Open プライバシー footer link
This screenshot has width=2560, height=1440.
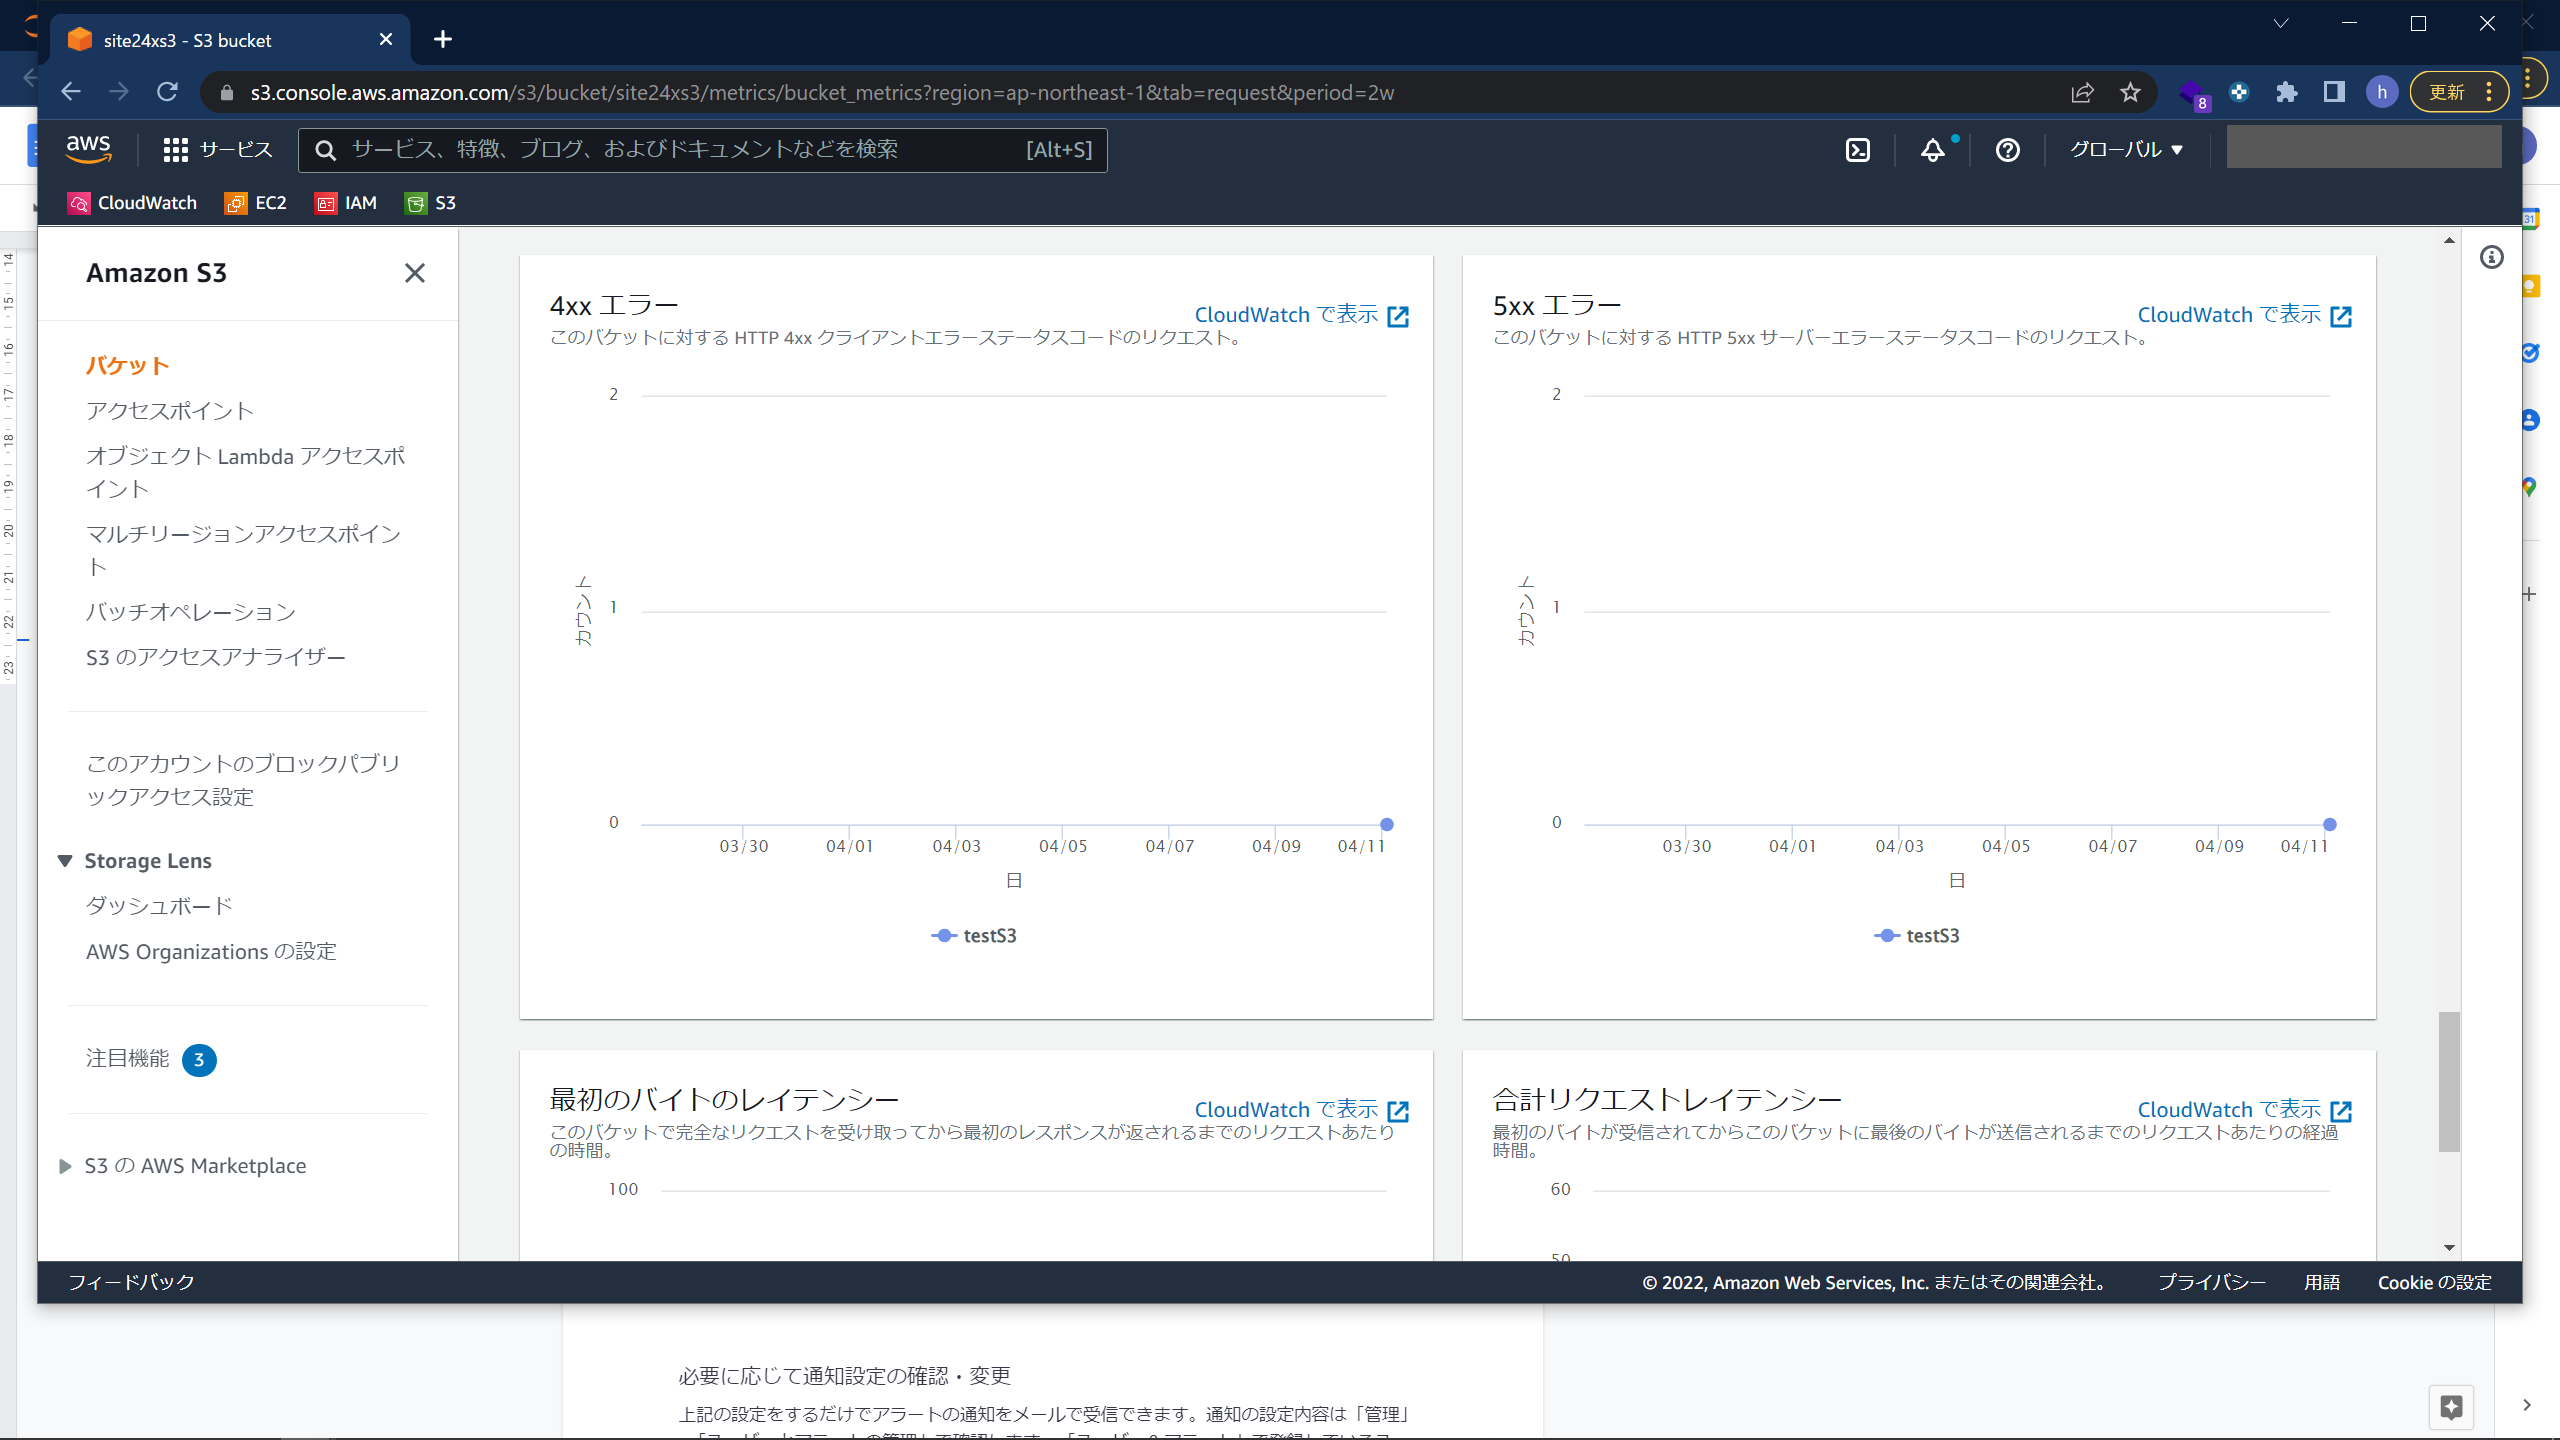pos(2212,1282)
